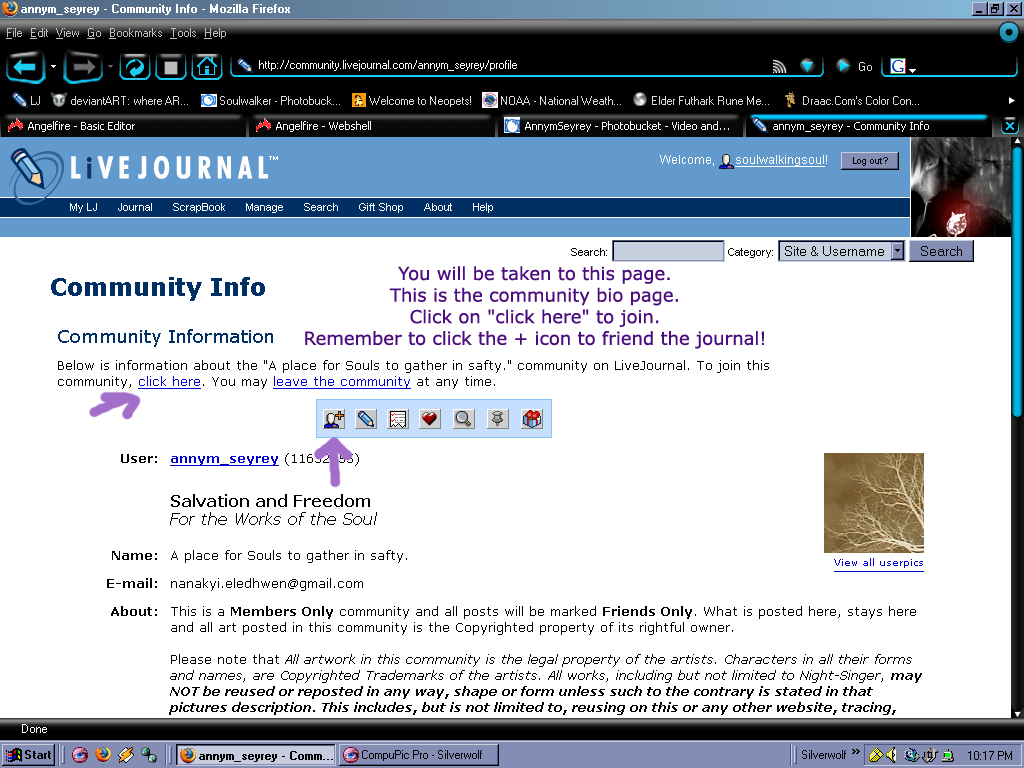Click the LiveJournal logo
Viewport: 1024px width, 768px height.
point(144,170)
